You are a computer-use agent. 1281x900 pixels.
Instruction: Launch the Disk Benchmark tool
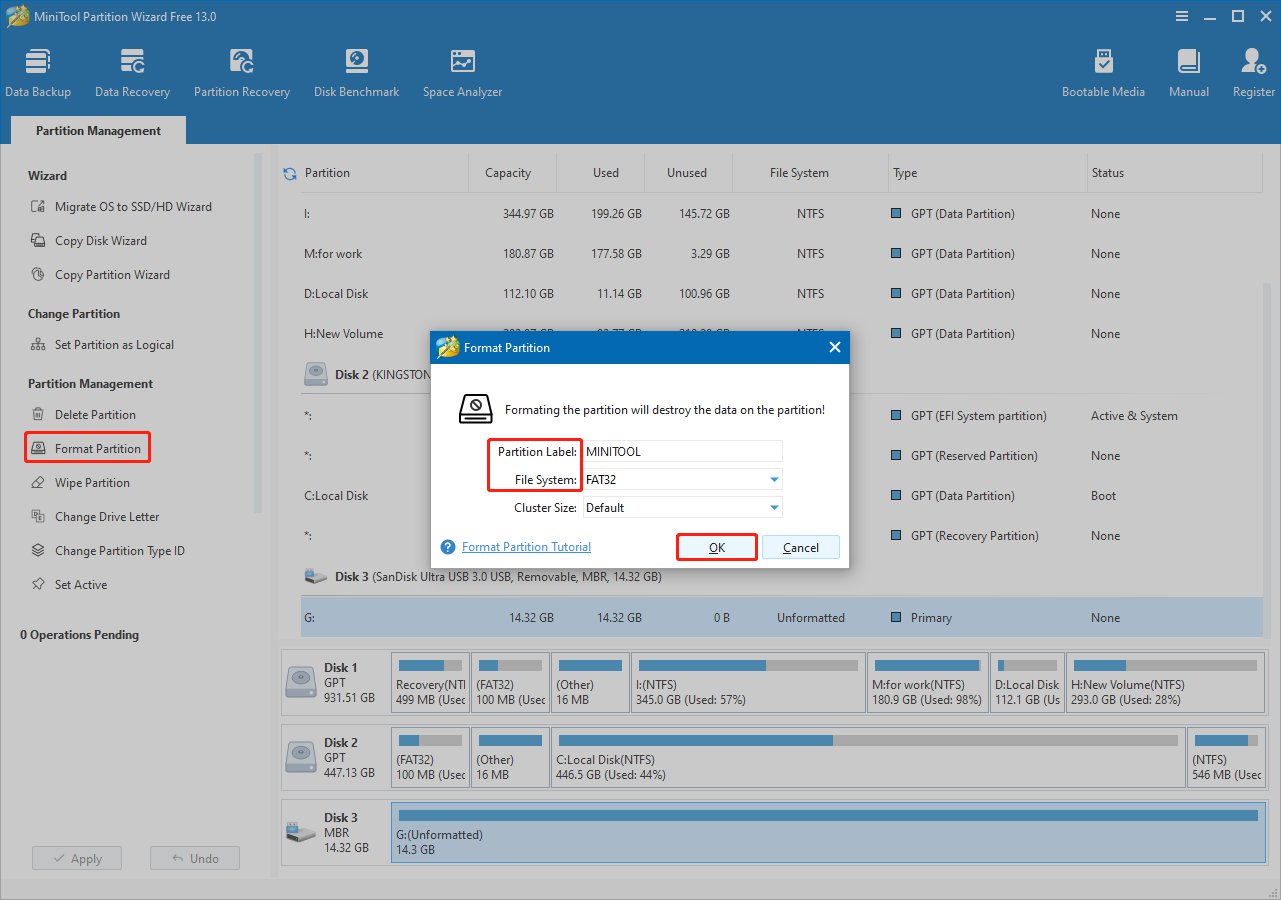(x=356, y=70)
